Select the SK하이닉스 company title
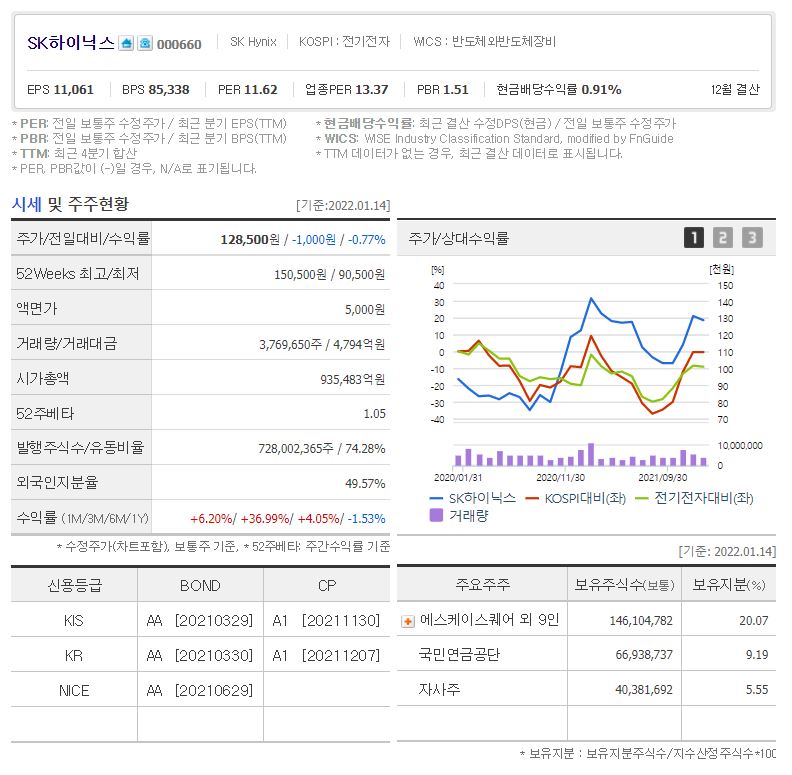The image size is (792, 775). 71,43
